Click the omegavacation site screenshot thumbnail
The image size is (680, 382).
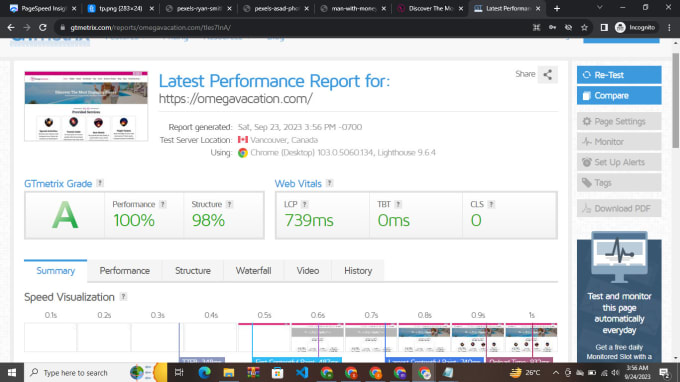(86, 106)
